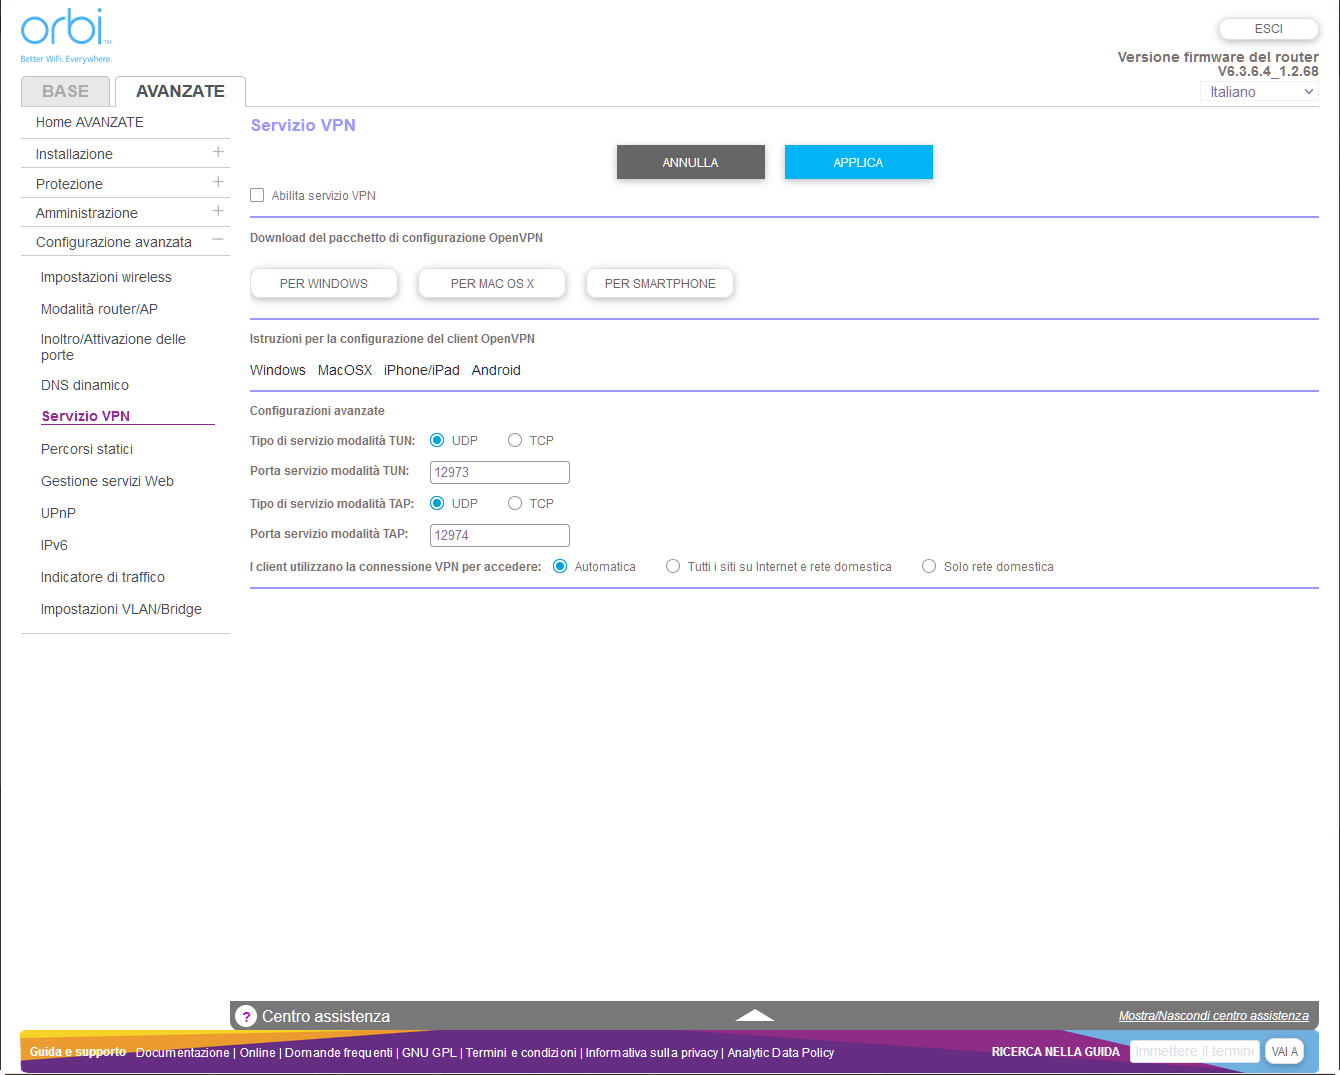Select UDP for TUN mode service type
This screenshot has width=1340, height=1075.
pyautogui.click(x=437, y=440)
